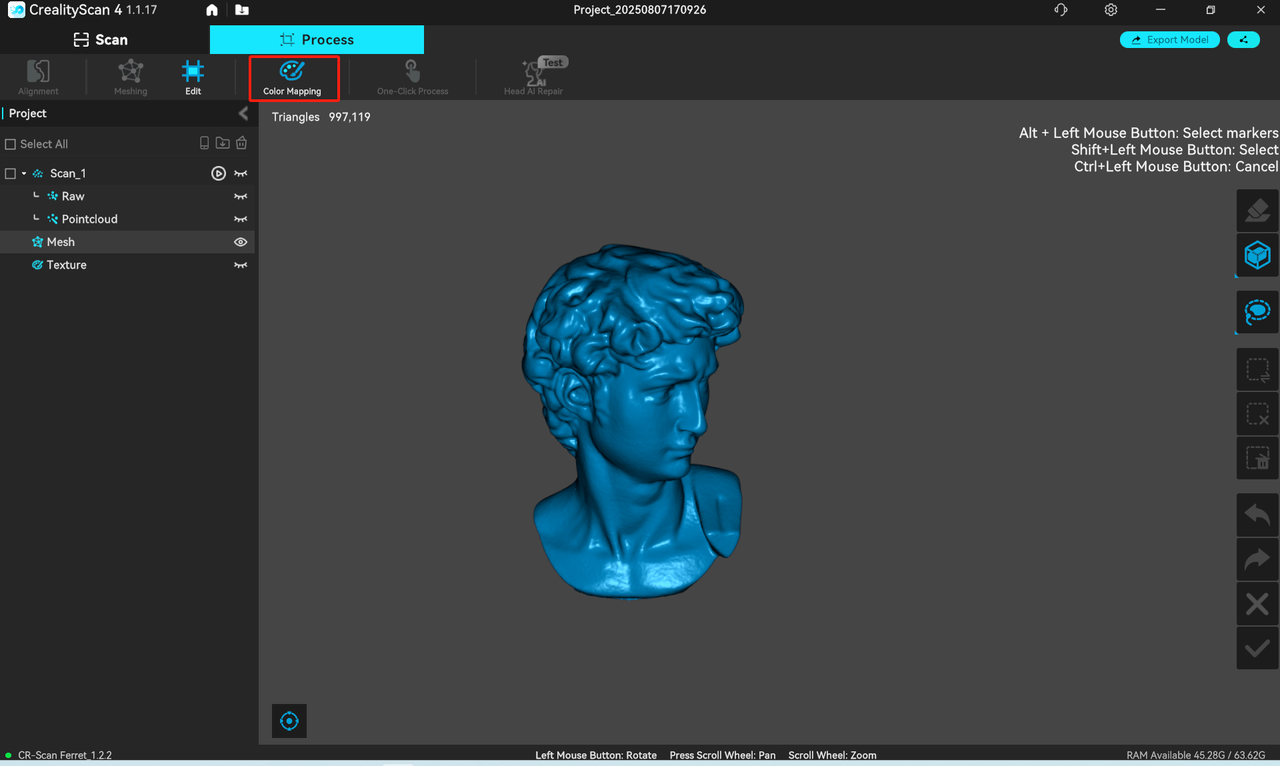Select the Pointcloud item in project tree
Screen dimensions: 1280x766
click(x=89, y=219)
